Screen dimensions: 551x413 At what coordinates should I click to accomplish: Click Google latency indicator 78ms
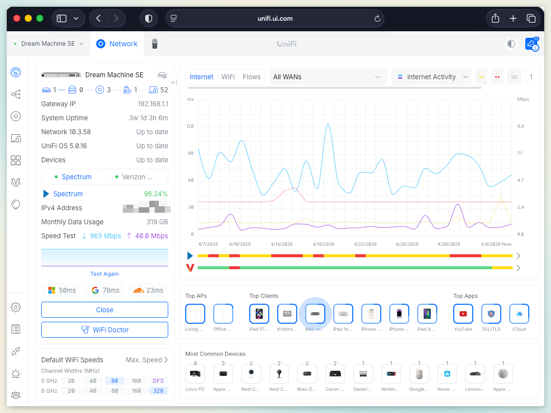pyautogui.click(x=105, y=290)
